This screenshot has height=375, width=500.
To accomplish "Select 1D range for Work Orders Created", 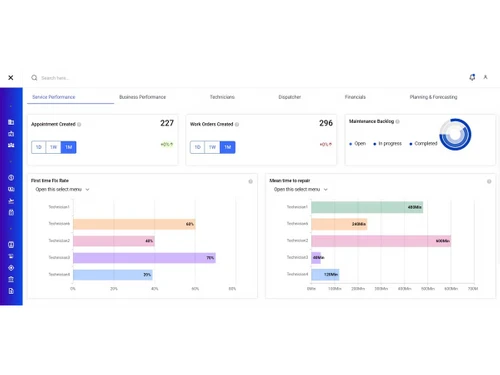I will [198, 147].
